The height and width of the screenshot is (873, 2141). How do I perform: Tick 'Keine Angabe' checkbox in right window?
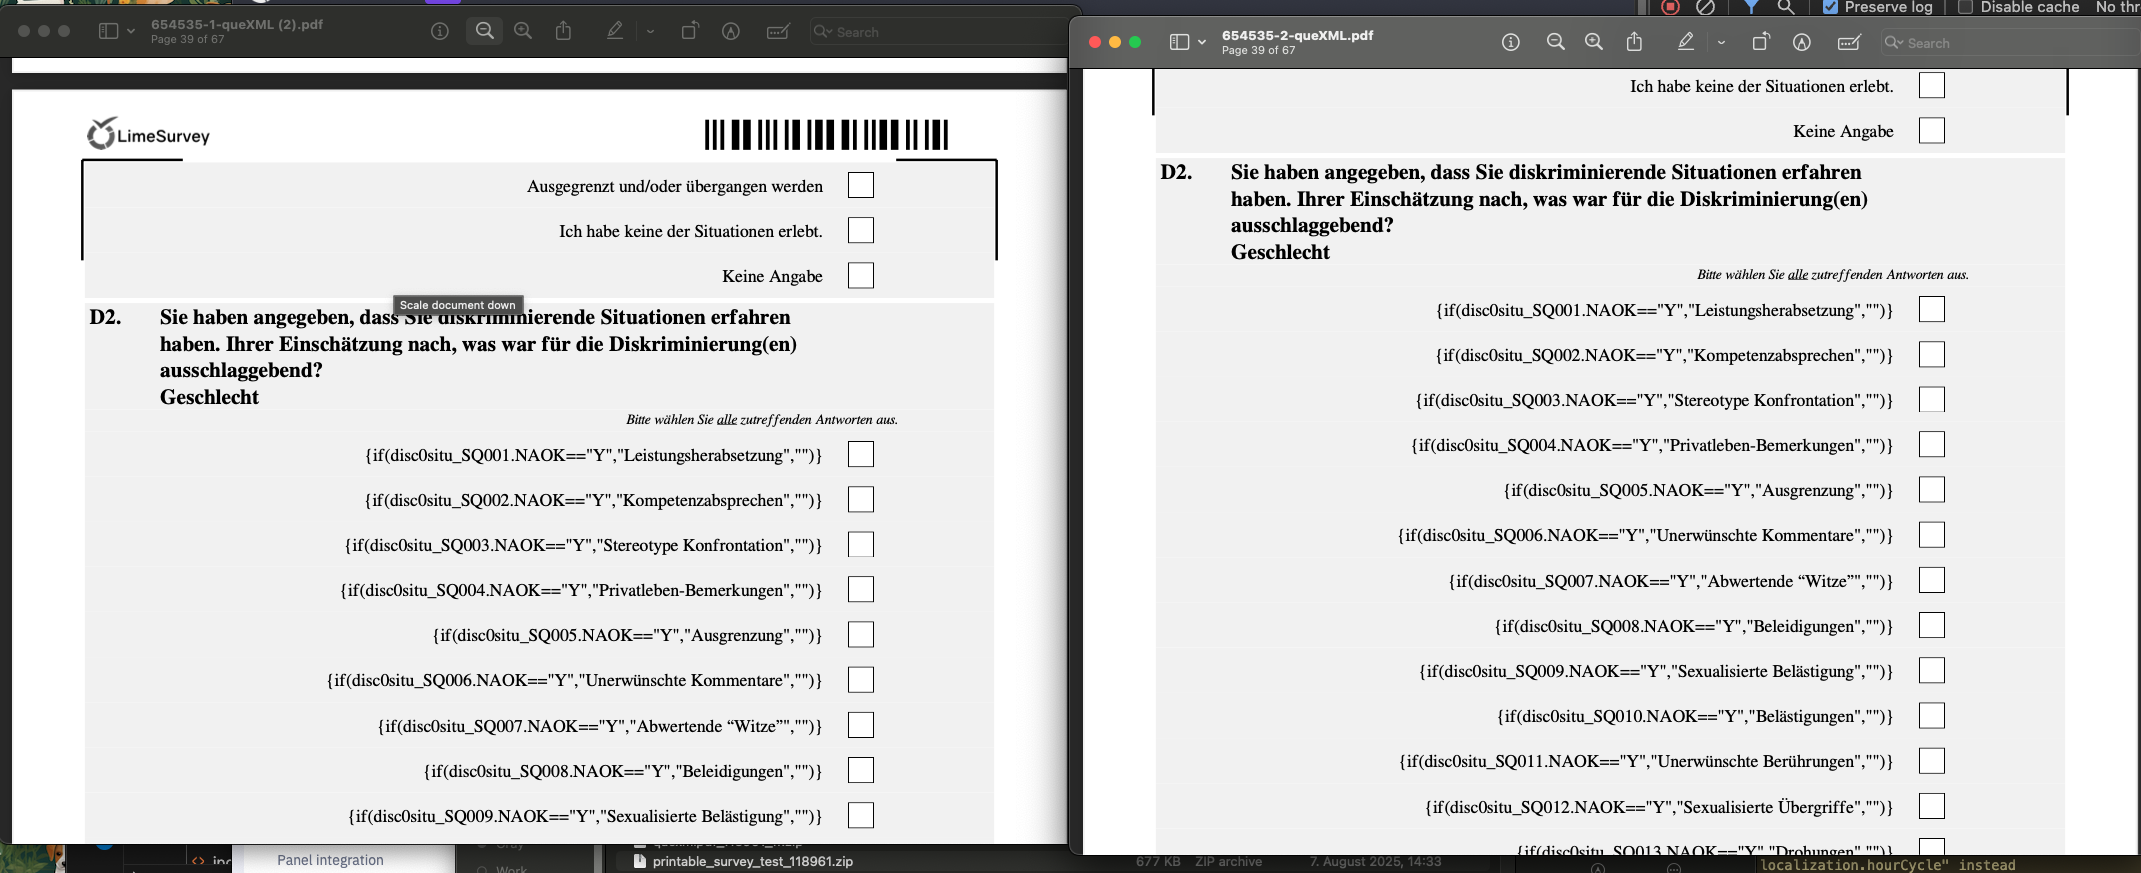pos(1932,130)
